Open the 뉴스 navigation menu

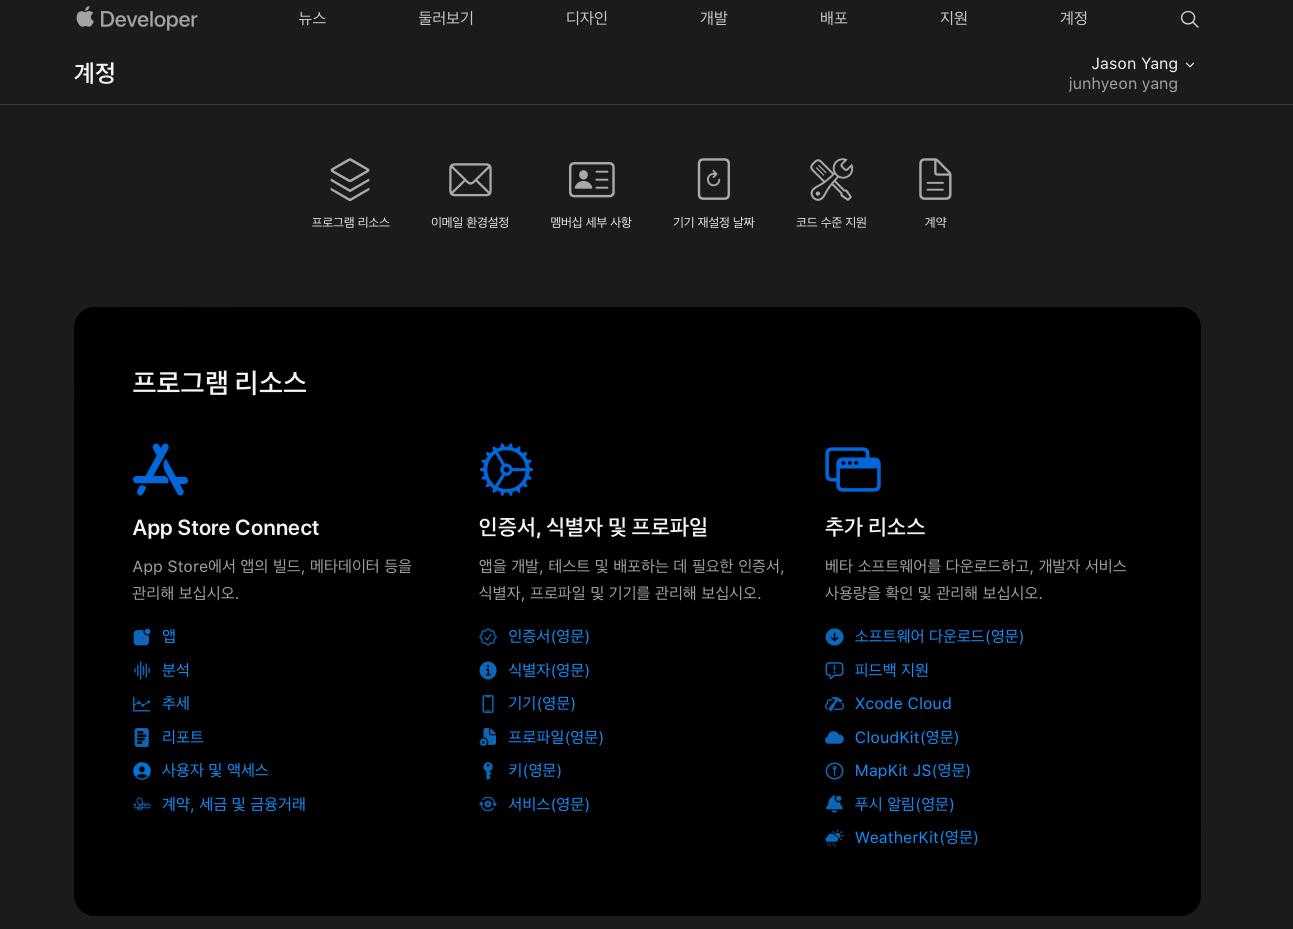point(312,18)
